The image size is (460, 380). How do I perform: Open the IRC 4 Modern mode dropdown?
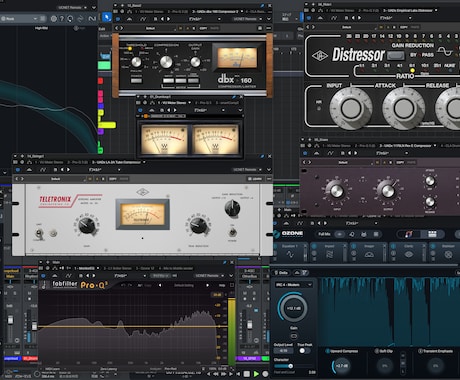[294, 285]
